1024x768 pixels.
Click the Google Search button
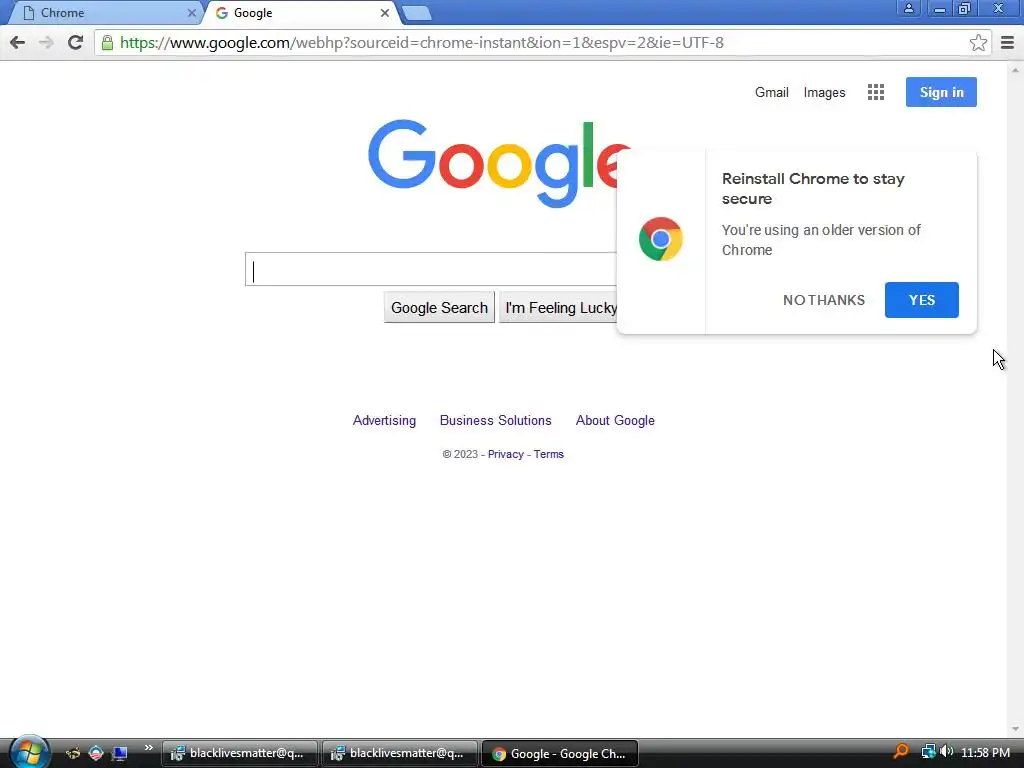439,308
